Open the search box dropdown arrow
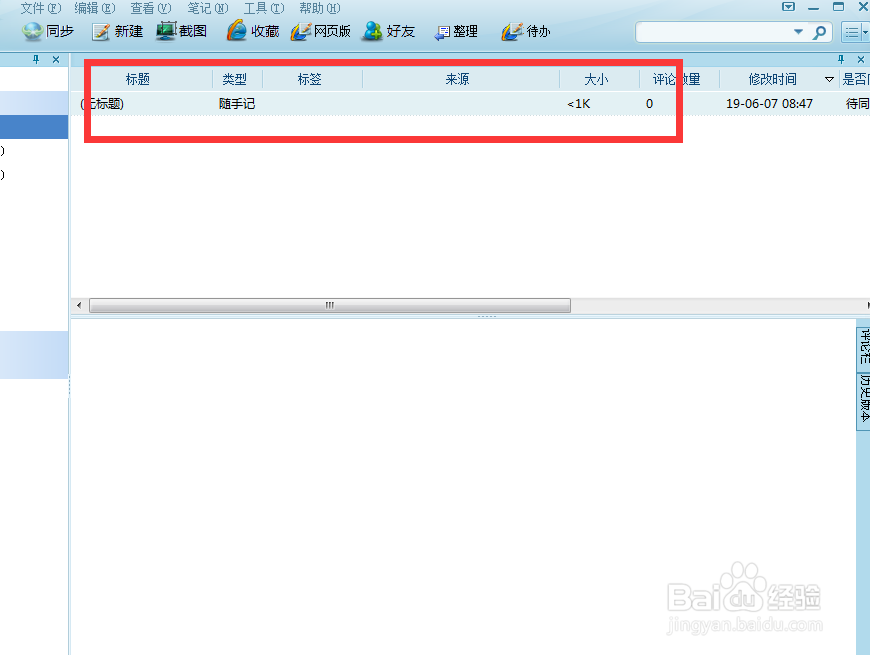The image size is (870, 655). [x=798, y=31]
